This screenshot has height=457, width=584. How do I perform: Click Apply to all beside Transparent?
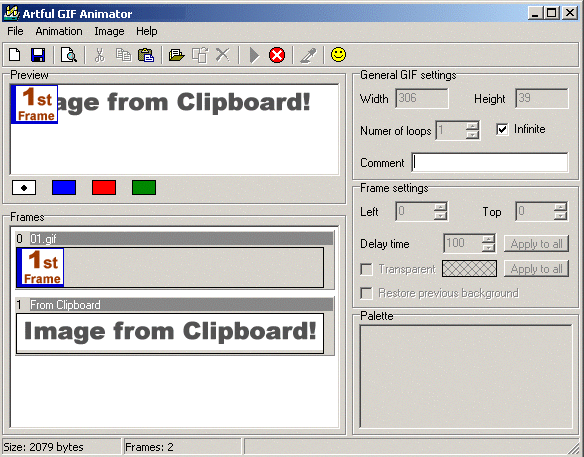coord(536,269)
